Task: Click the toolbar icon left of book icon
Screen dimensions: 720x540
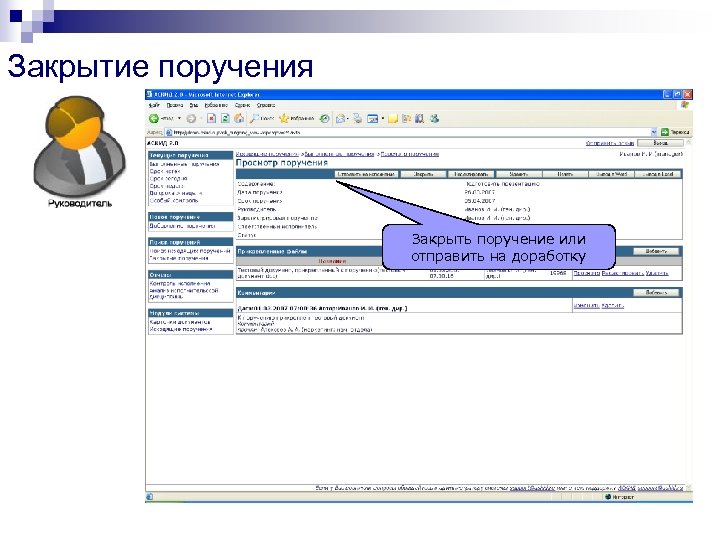Action: tap(406, 118)
